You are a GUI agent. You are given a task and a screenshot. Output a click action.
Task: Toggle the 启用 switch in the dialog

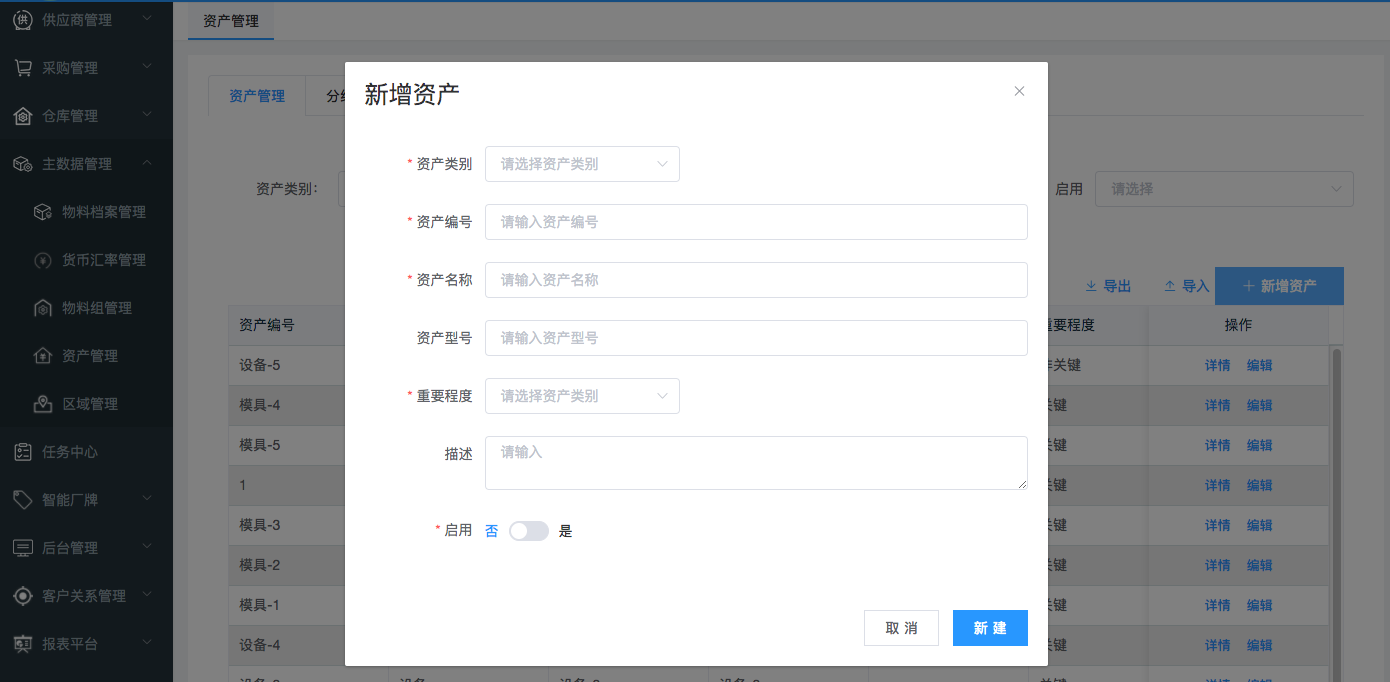pos(528,531)
